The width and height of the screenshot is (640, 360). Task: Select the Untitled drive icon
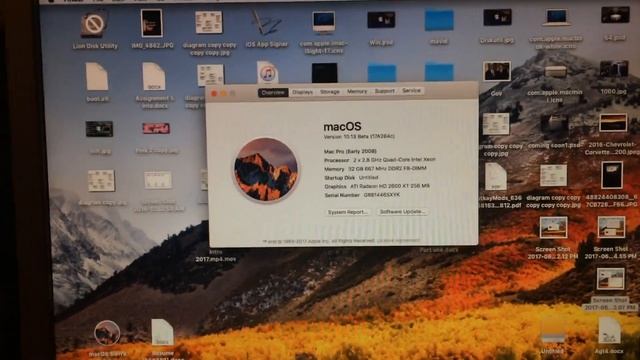553,333
